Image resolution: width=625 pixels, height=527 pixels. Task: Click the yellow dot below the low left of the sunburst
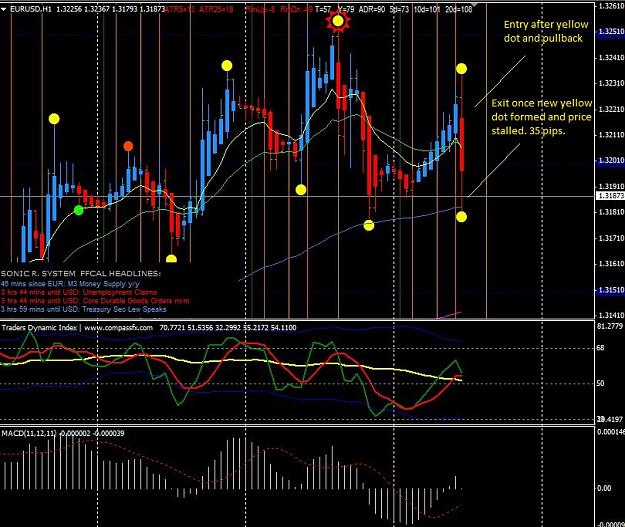pyautogui.click(x=301, y=190)
